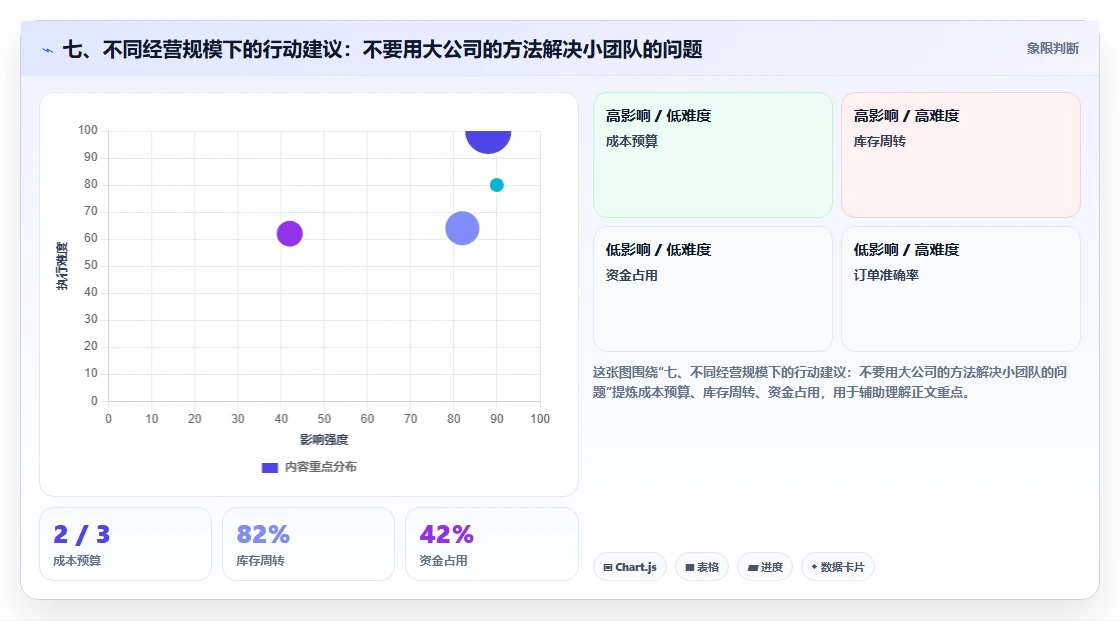Click the 象限判断 label in header

1053,49
